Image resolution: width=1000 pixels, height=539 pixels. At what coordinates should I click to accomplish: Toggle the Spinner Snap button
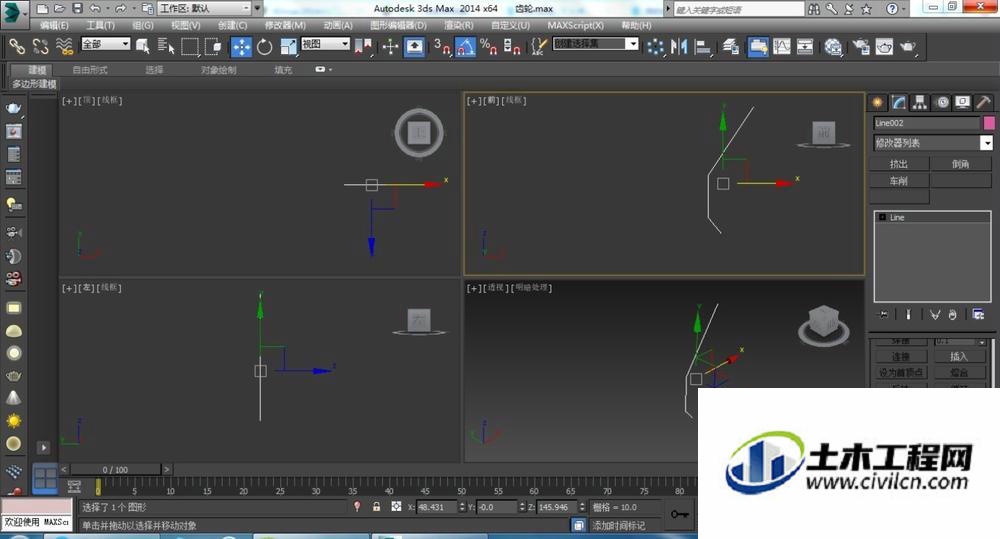pyautogui.click(x=512, y=47)
